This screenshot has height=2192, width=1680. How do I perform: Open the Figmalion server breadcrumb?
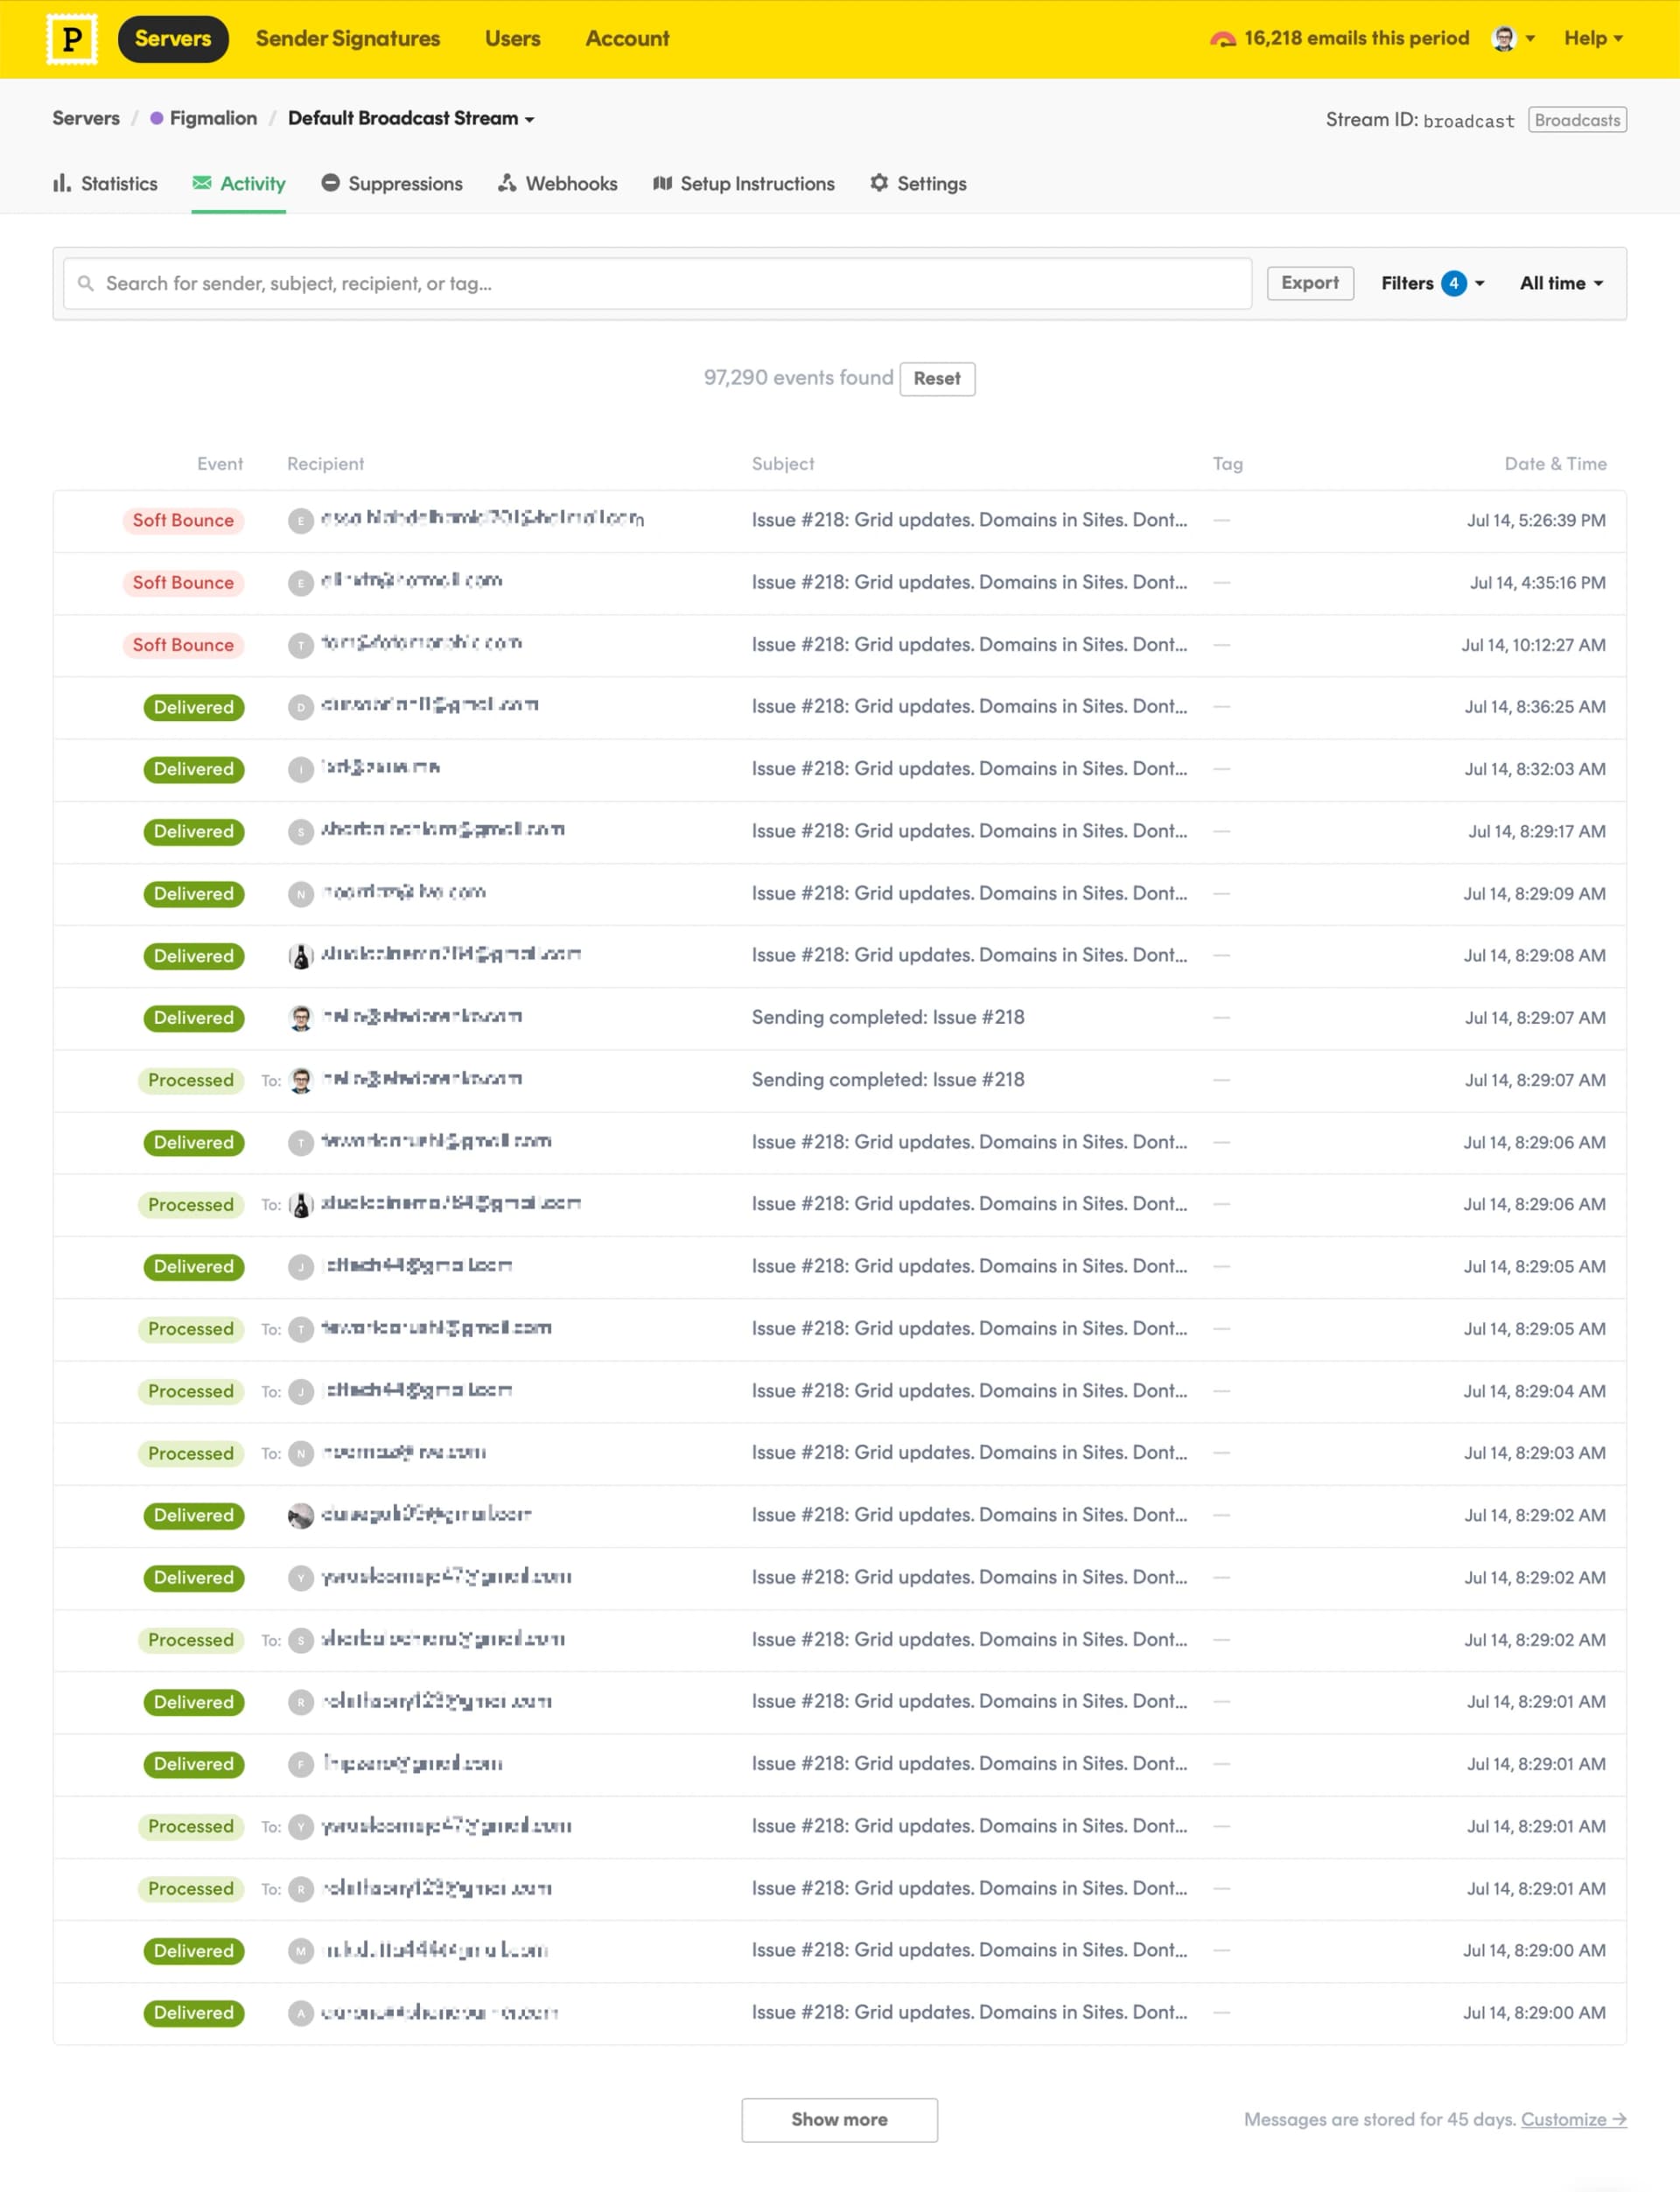coord(203,118)
